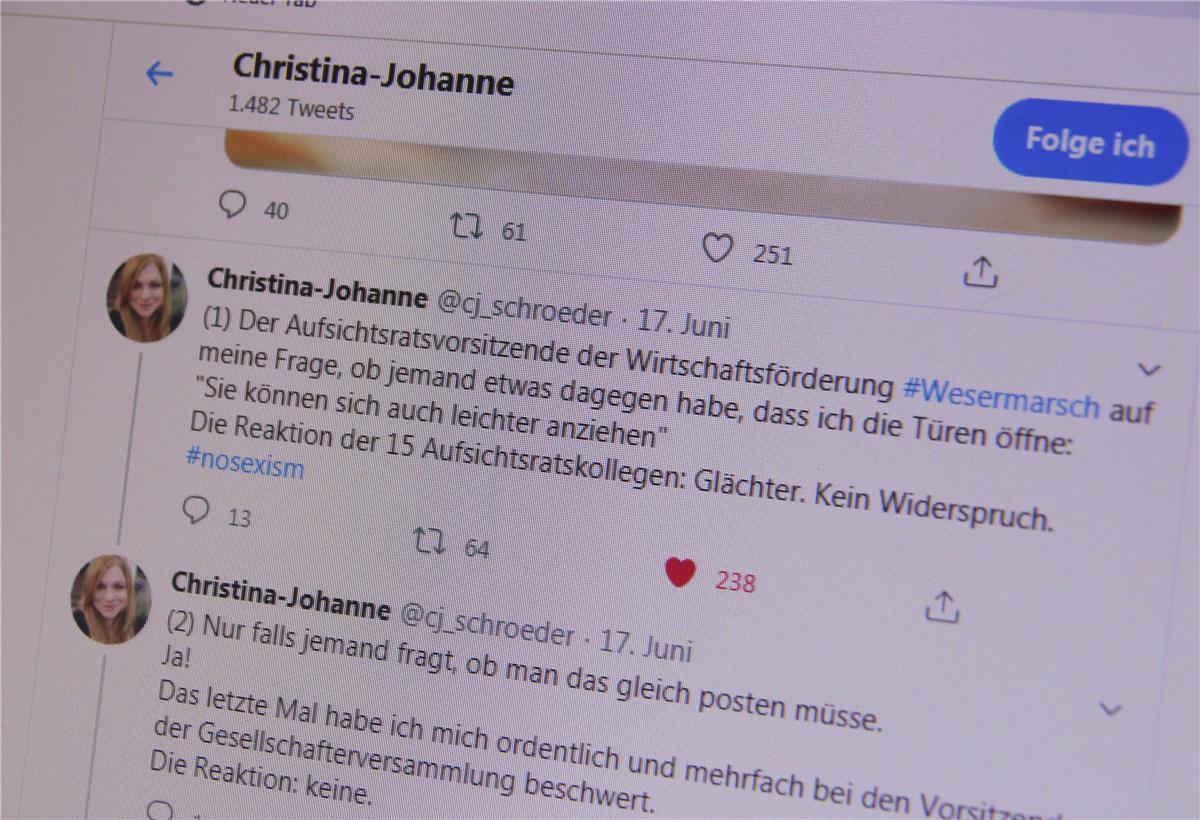Open Christina-Johanne name on the second tweet

(x=280, y=593)
